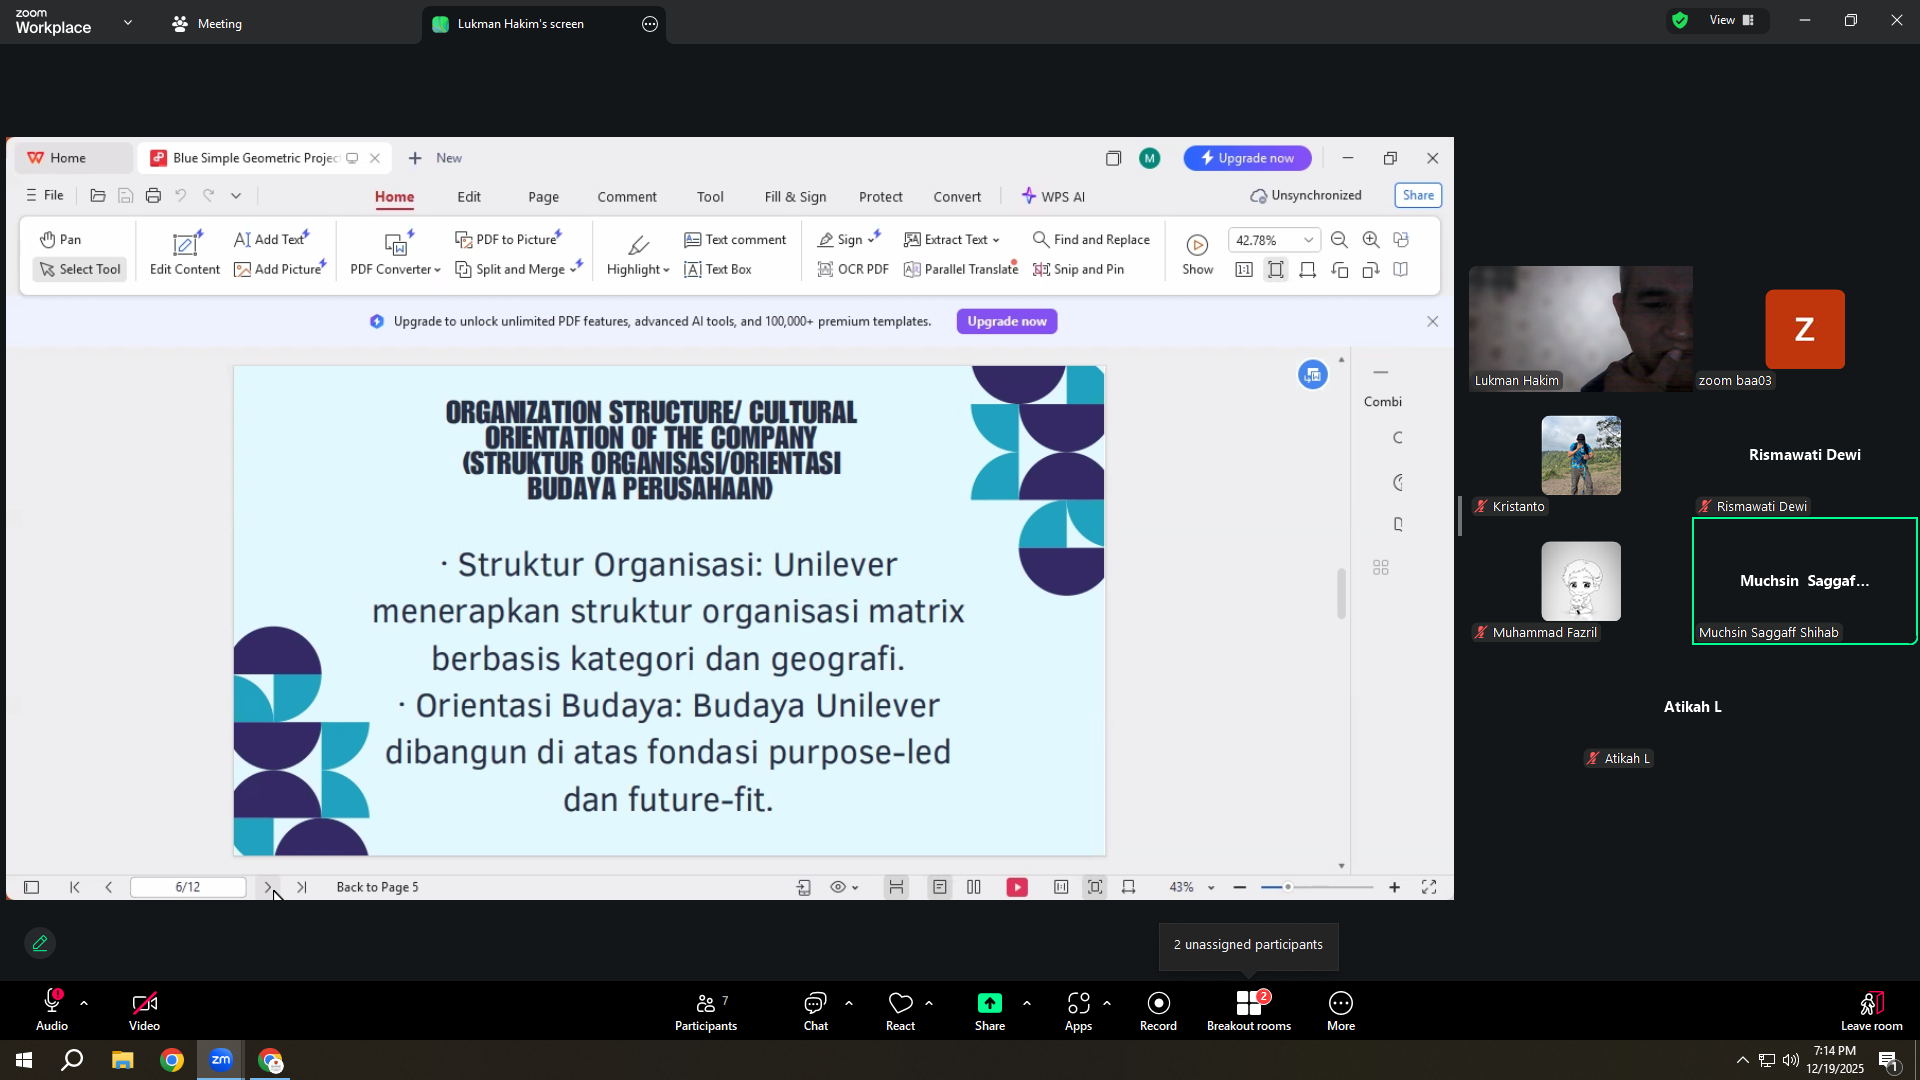Switch to two-page view layout
The height and width of the screenshot is (1080, 1920).
(x=974, y=888)
